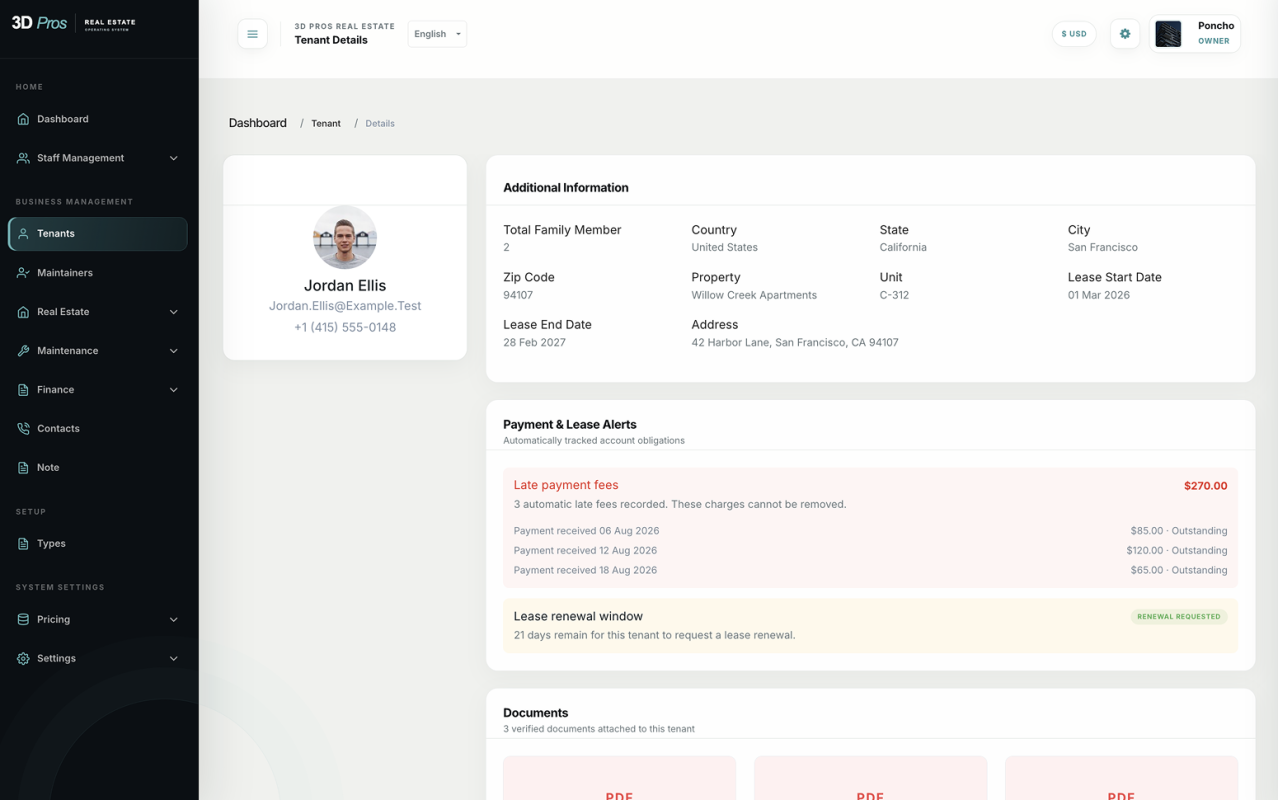Expand the Maintenance submenu chevron
The width and height of the screenshot is (1278, 800).
[174, 351]
